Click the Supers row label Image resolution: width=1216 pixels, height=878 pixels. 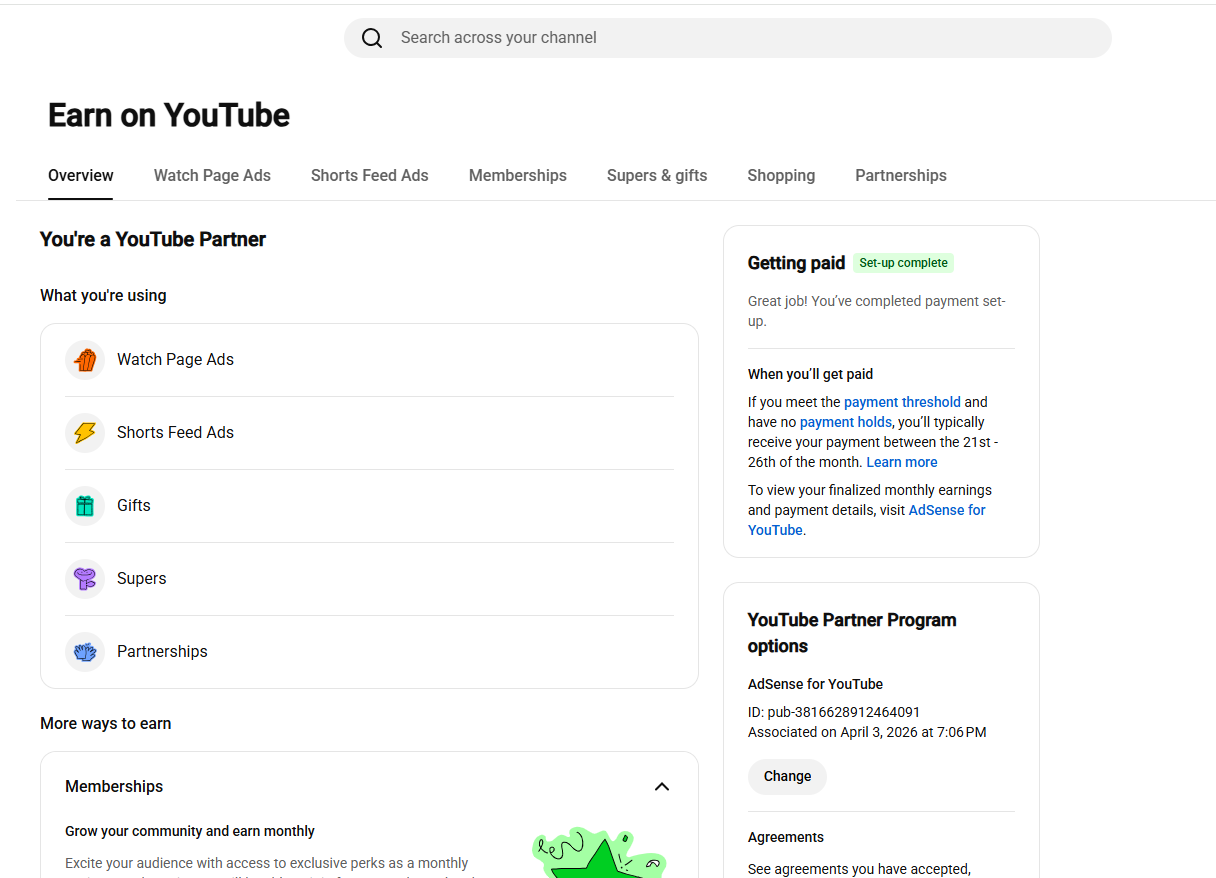(x=142, y=579)
